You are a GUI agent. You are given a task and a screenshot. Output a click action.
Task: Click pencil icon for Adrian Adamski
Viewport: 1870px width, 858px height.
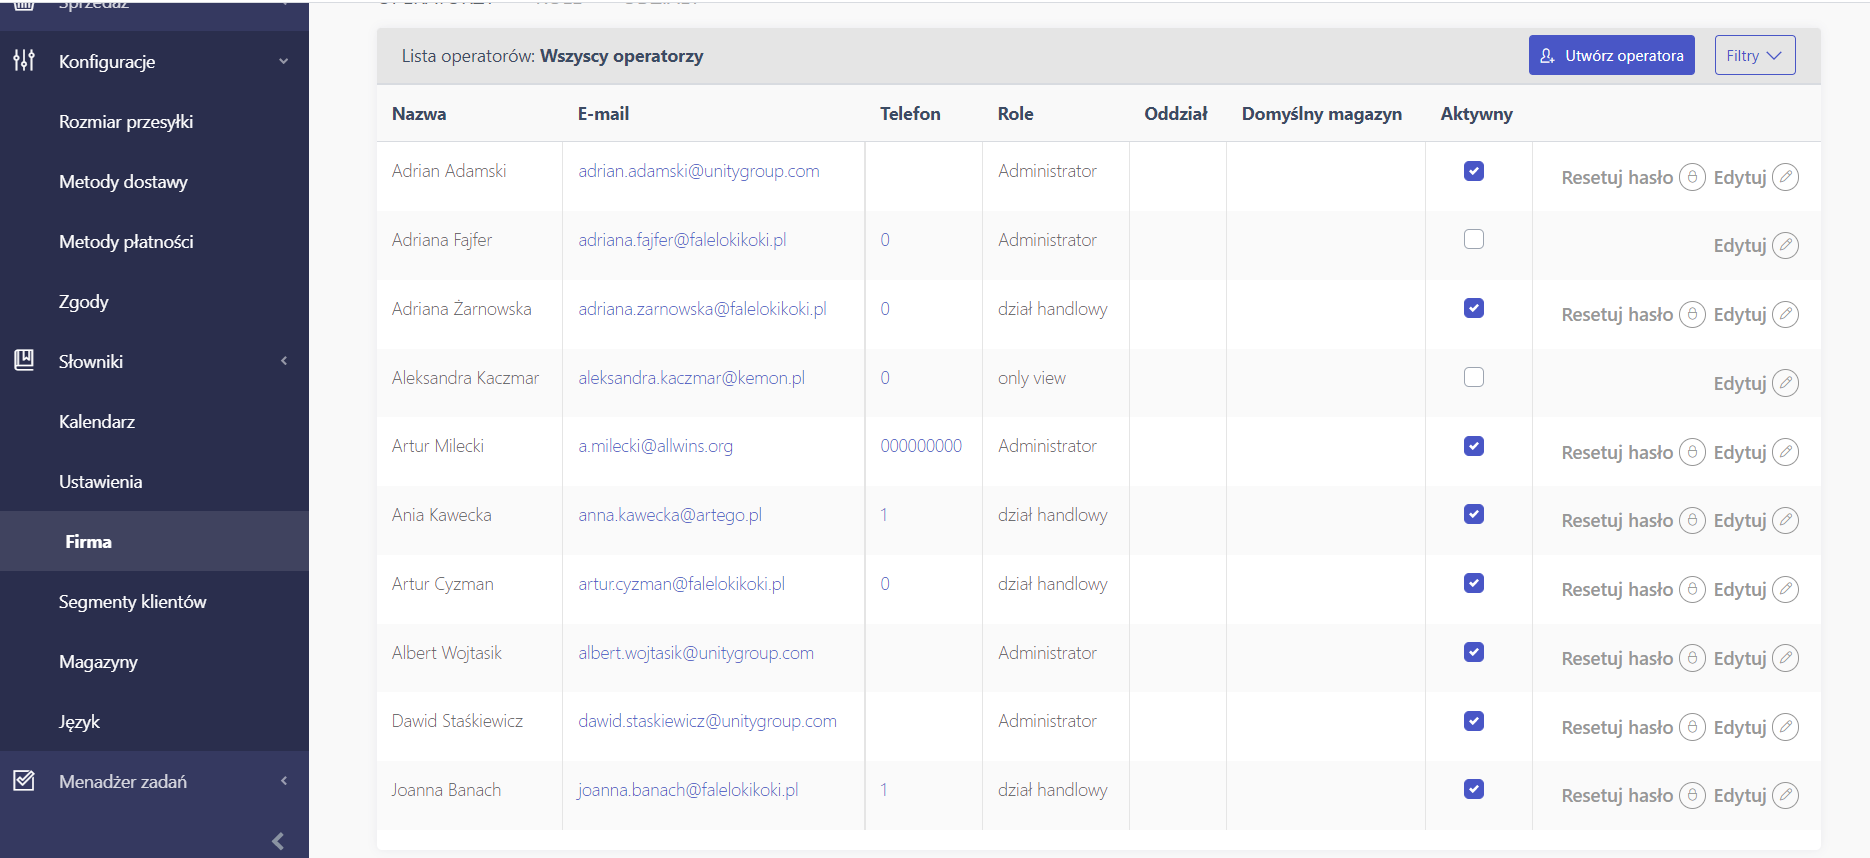click(1786, 177)
